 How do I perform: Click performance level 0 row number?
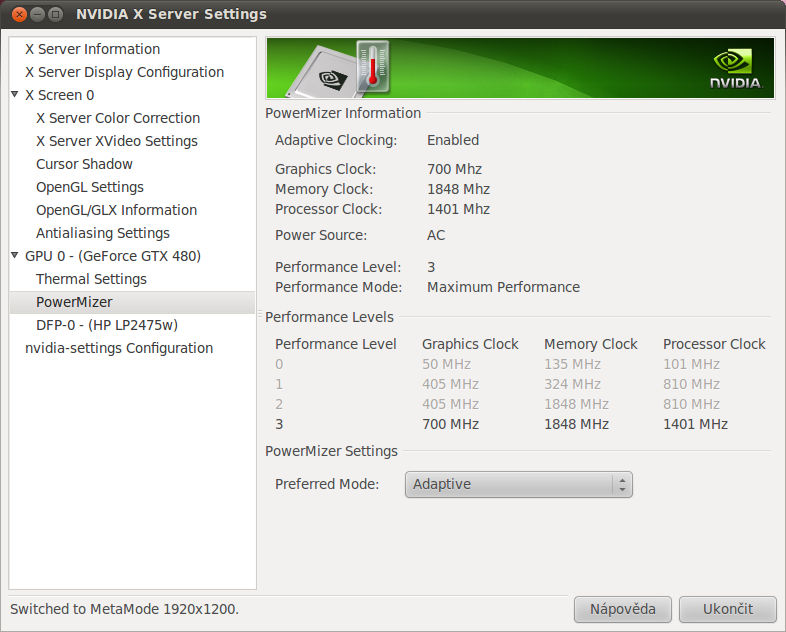pyautogui.click(x=279, y=364)
